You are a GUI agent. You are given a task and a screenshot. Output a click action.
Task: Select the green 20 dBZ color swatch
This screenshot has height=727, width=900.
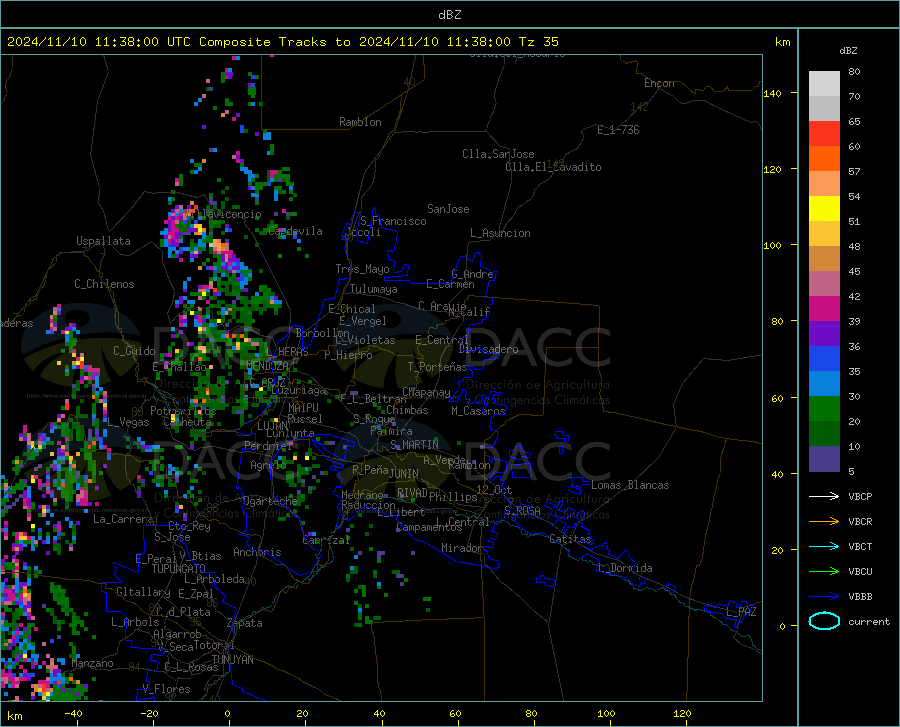(x=824, y=409)
